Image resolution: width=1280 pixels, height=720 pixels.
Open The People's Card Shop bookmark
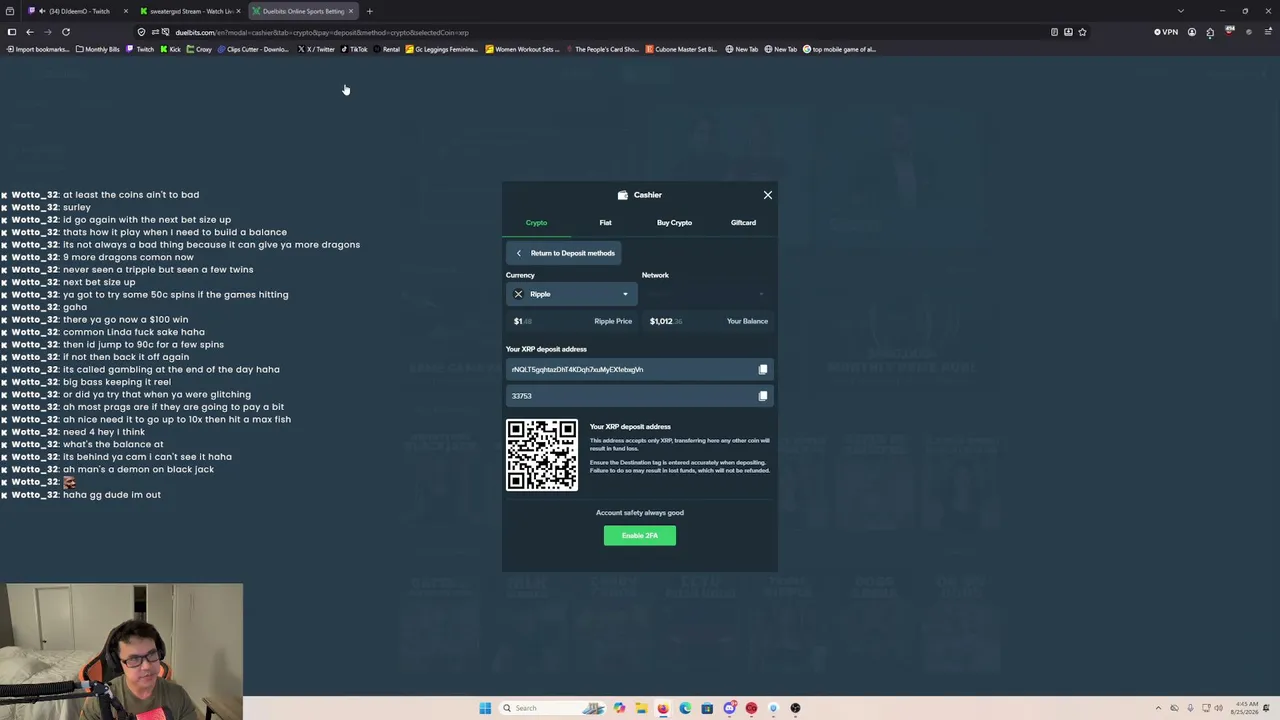point(602,49)
